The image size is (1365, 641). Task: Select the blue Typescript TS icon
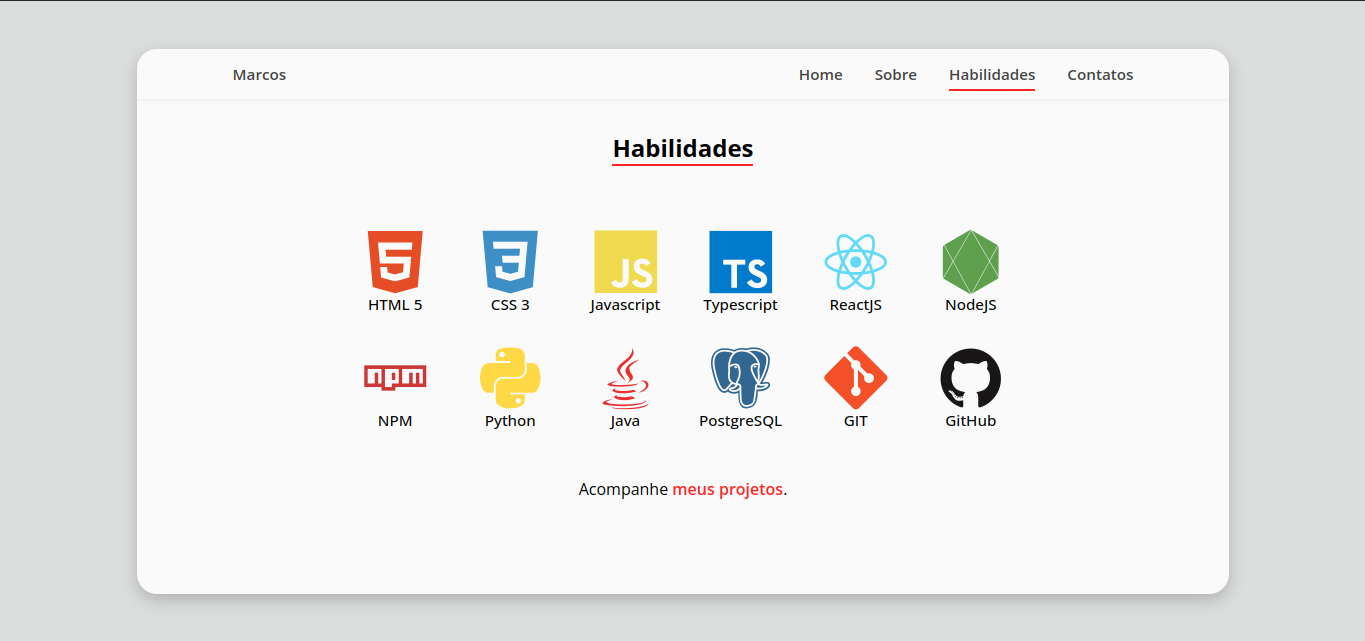coord(740,262)
